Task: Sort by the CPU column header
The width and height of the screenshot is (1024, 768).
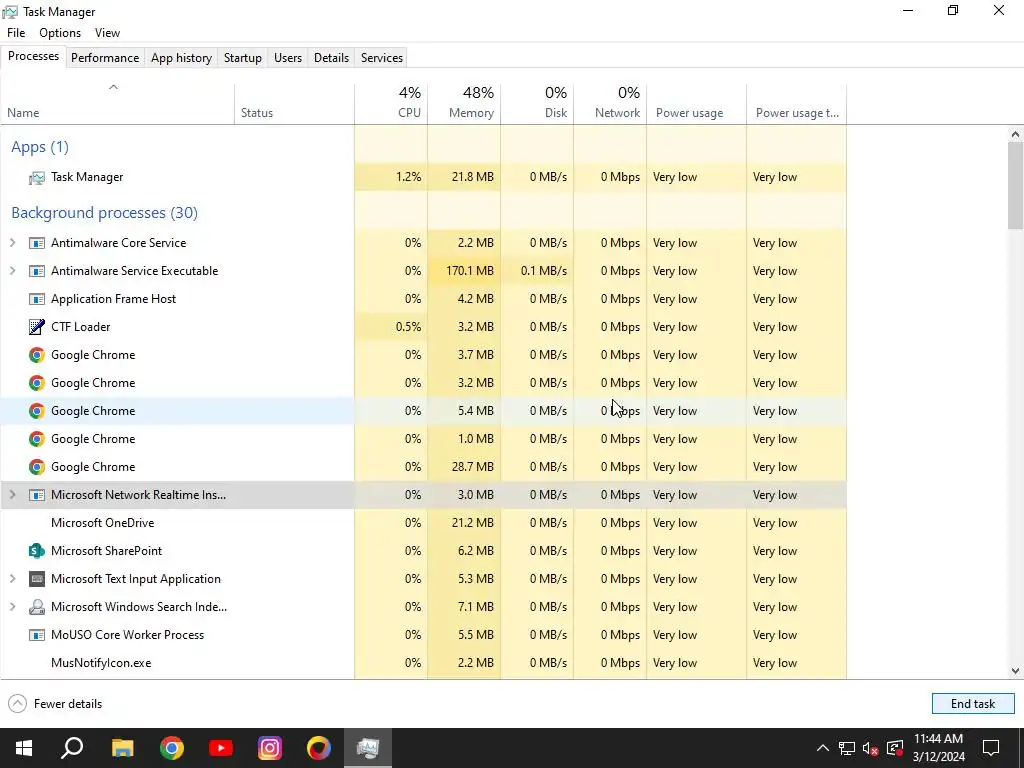Action: (x=391, y=104)
